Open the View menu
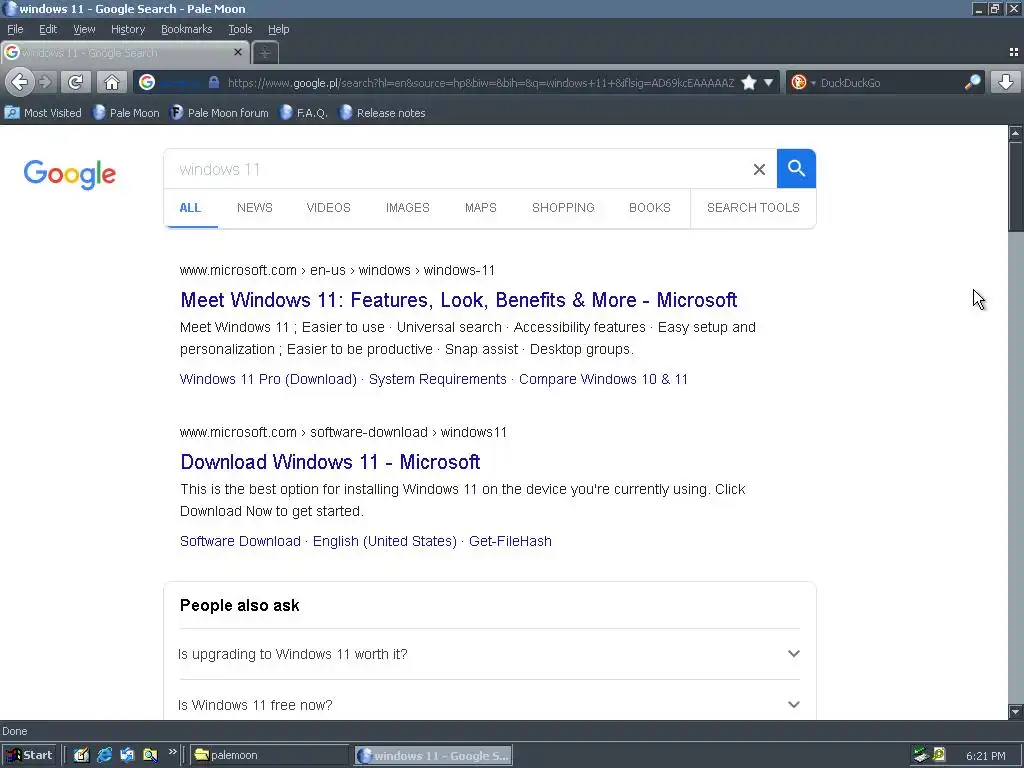 tap(84, 29)
